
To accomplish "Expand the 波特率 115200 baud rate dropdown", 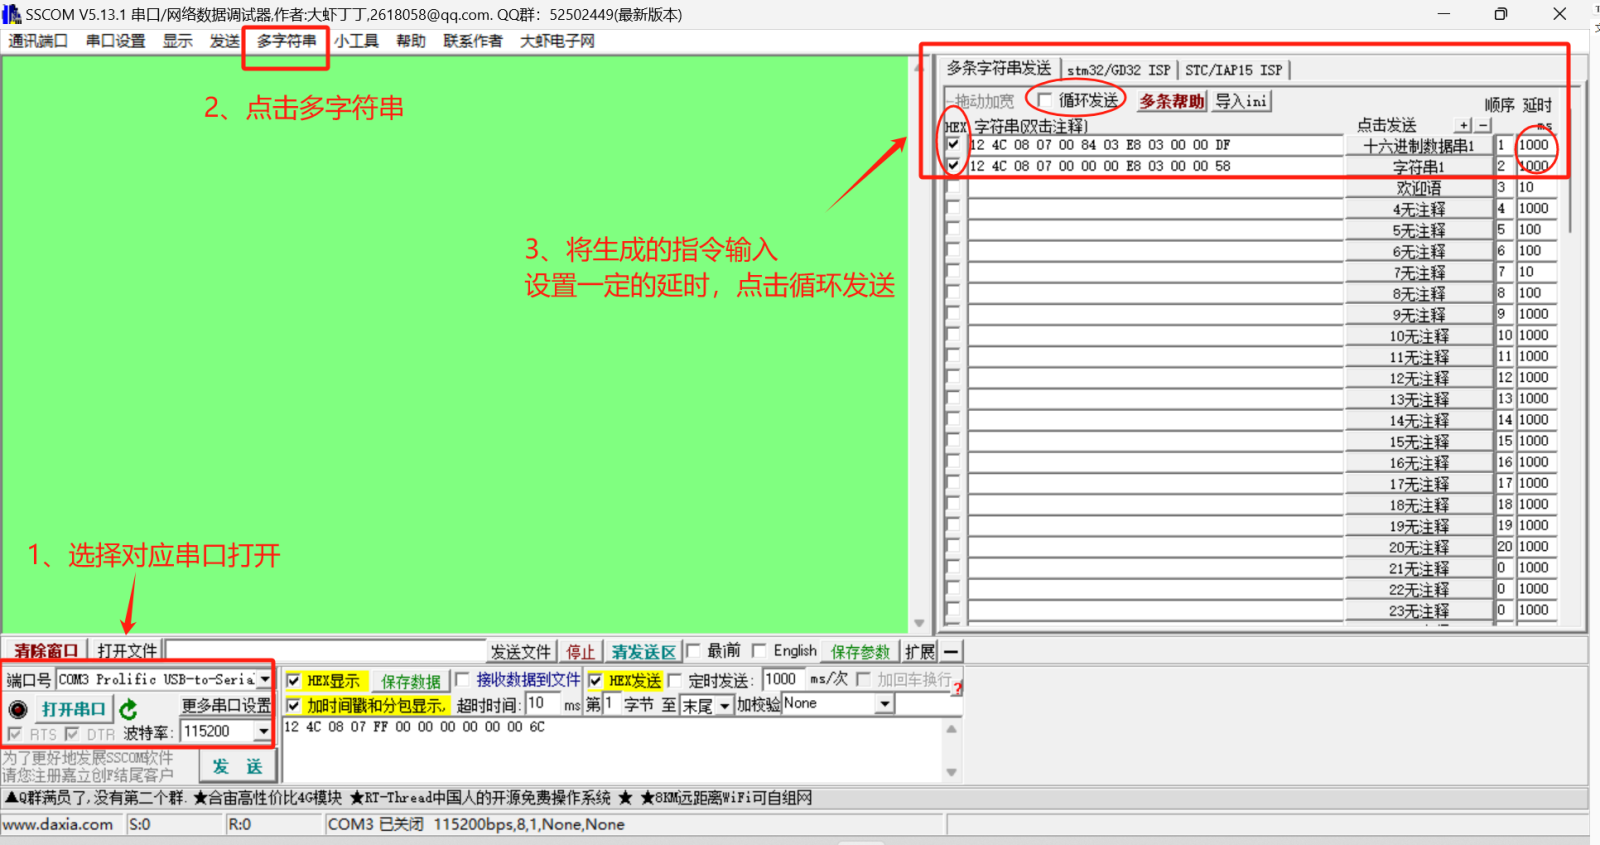I will (263, 732).
